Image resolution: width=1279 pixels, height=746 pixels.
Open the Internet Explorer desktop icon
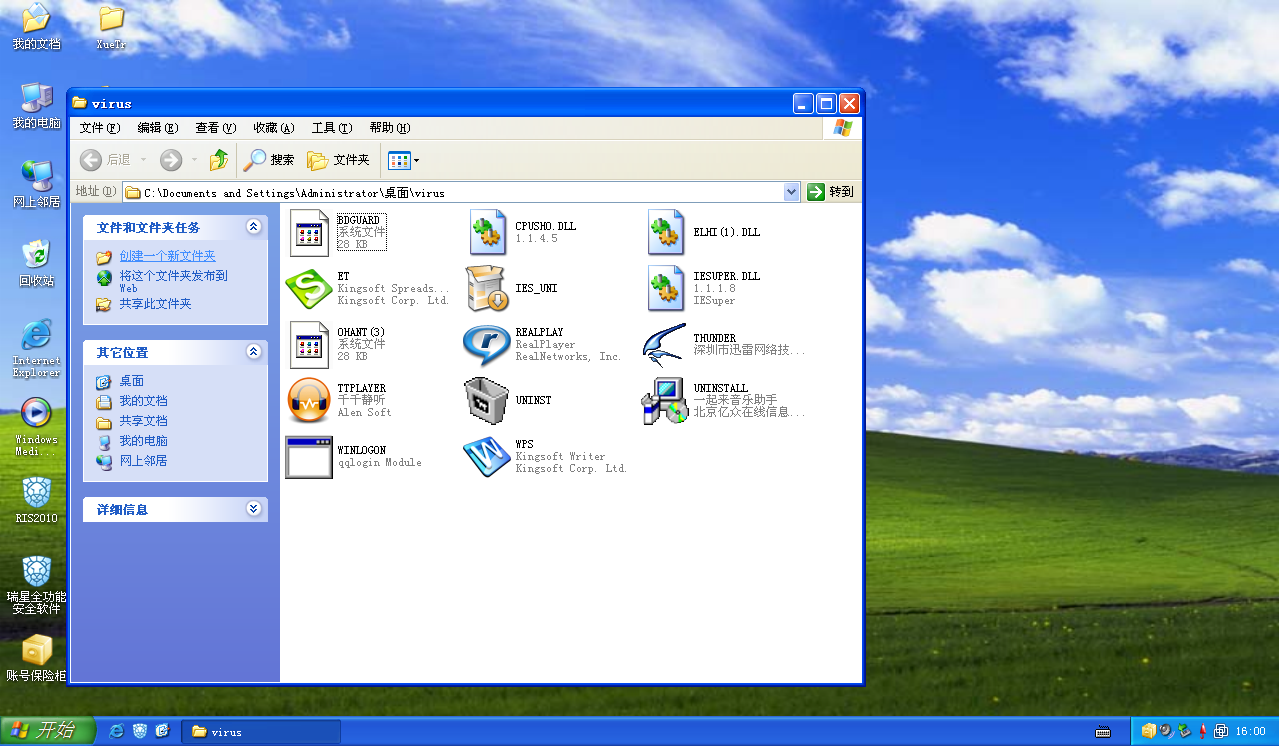[36, 337]
